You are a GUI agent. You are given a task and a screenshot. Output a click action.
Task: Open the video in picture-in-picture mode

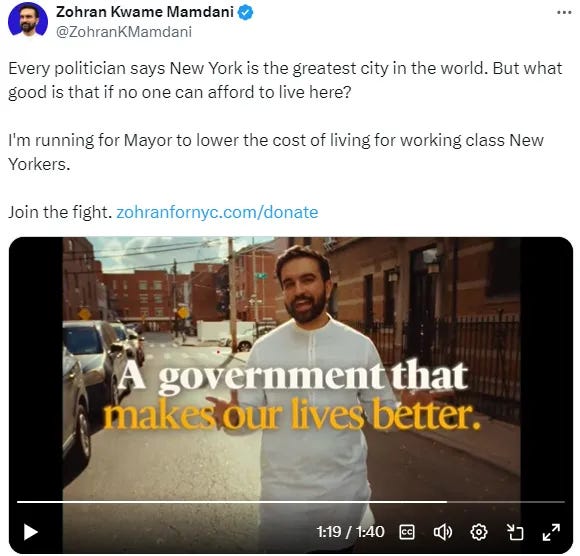515,532
